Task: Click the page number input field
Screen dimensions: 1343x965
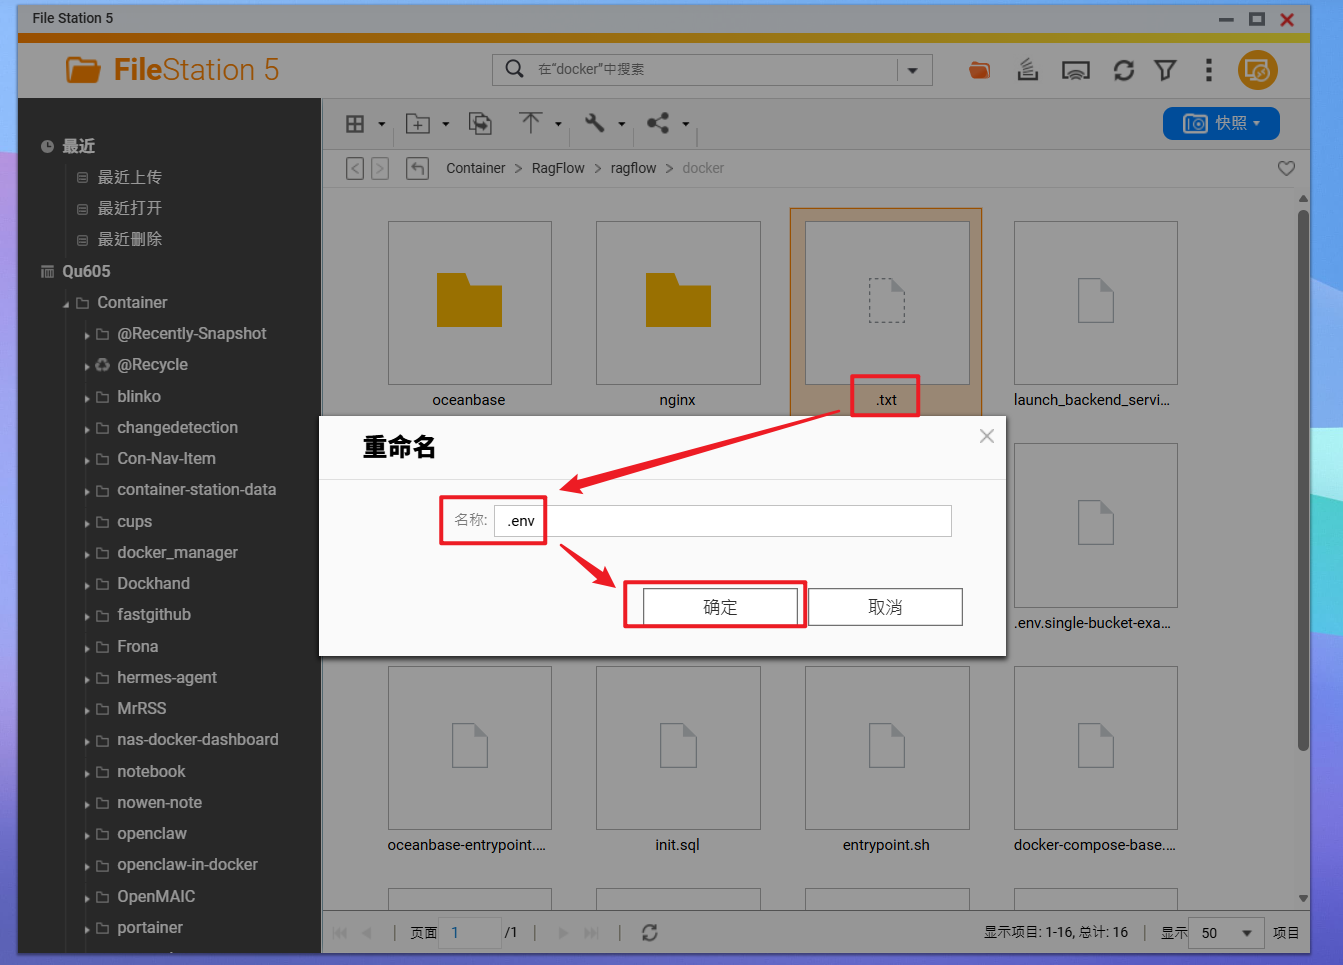Action: (x=470, y=933)
